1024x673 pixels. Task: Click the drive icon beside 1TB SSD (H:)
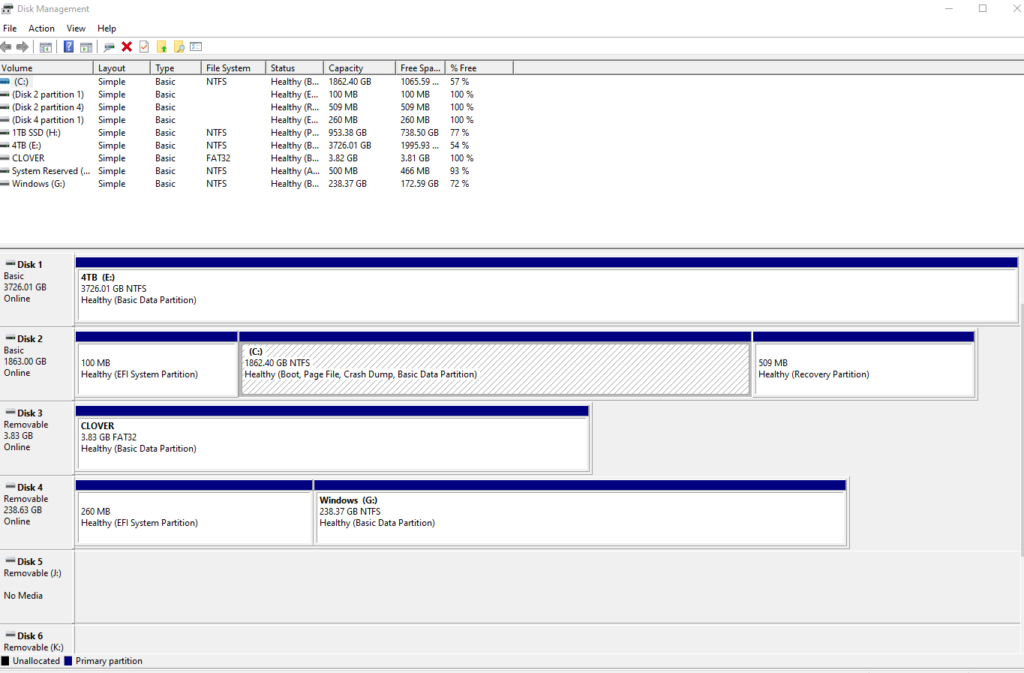click(x=5, y=133)
